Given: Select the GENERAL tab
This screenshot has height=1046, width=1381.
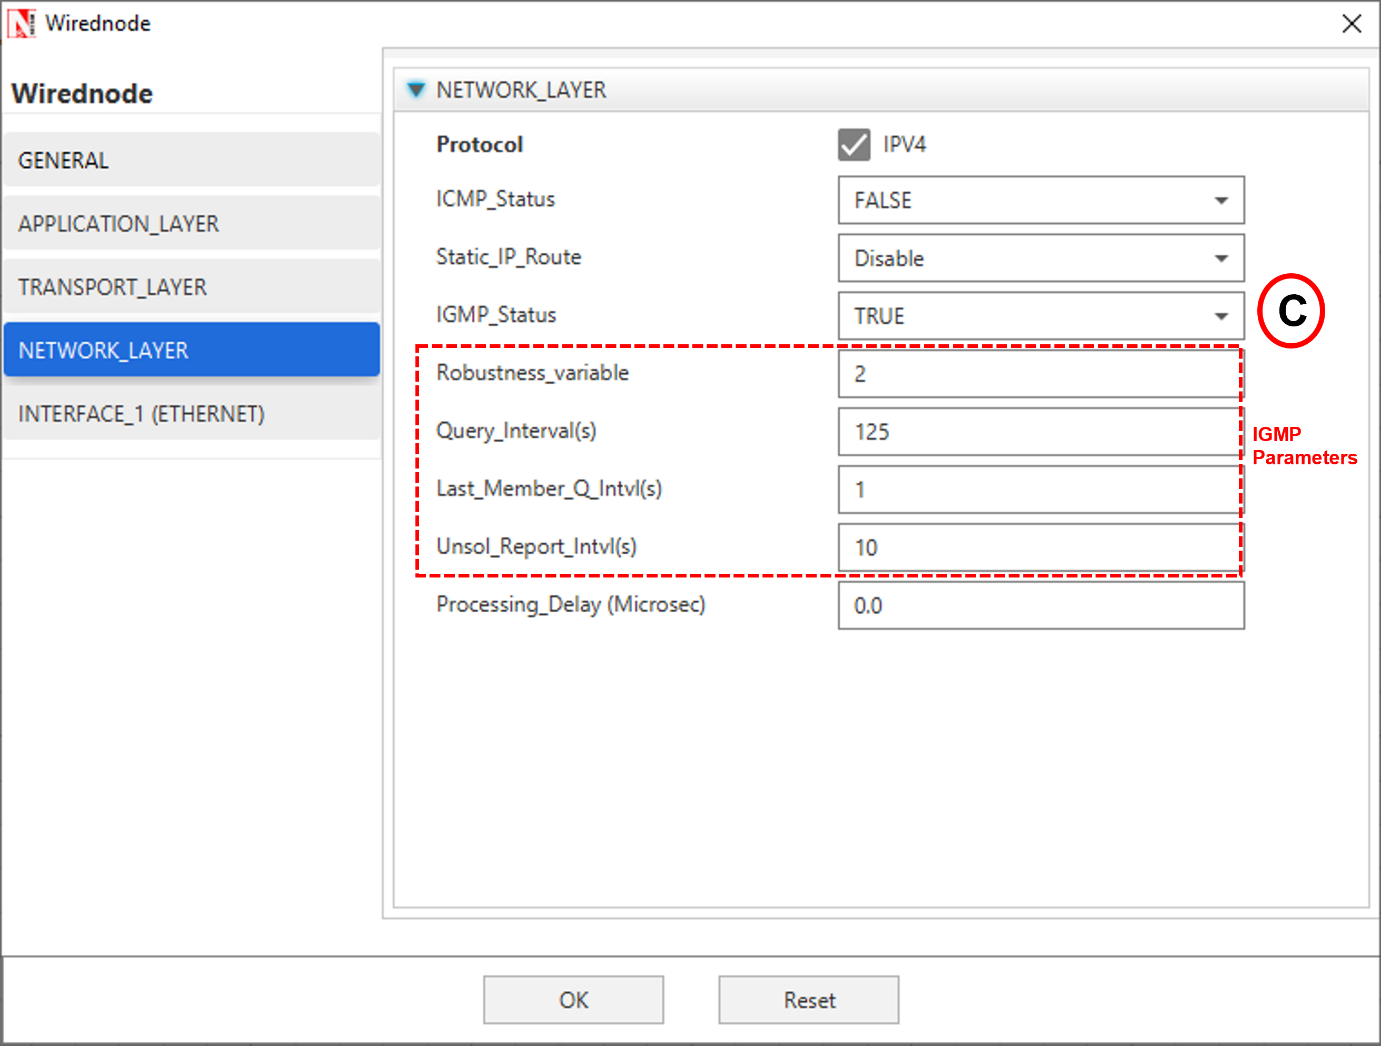Looking at the screenshot, I should coord(191,160).
